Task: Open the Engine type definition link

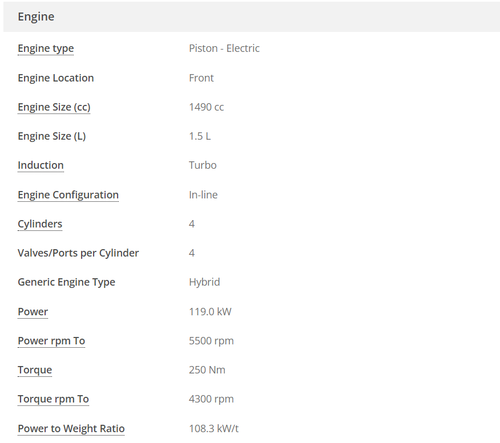Action: 46,49
